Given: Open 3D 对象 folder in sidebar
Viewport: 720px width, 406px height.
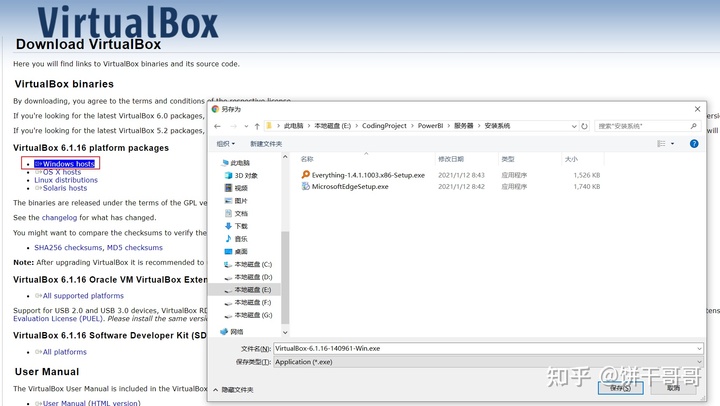Looking at the screenshot, I should coord(241,175).
